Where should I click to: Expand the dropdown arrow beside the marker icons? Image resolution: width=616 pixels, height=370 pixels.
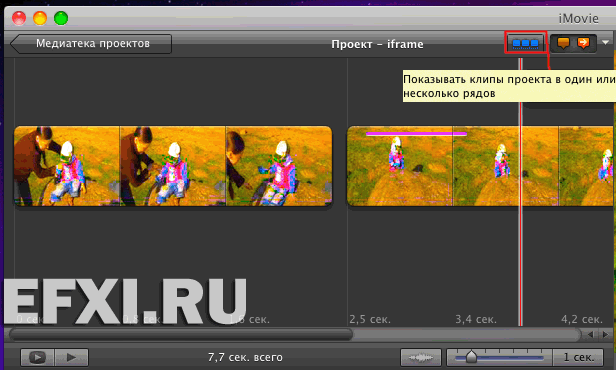tap(605, 42)
